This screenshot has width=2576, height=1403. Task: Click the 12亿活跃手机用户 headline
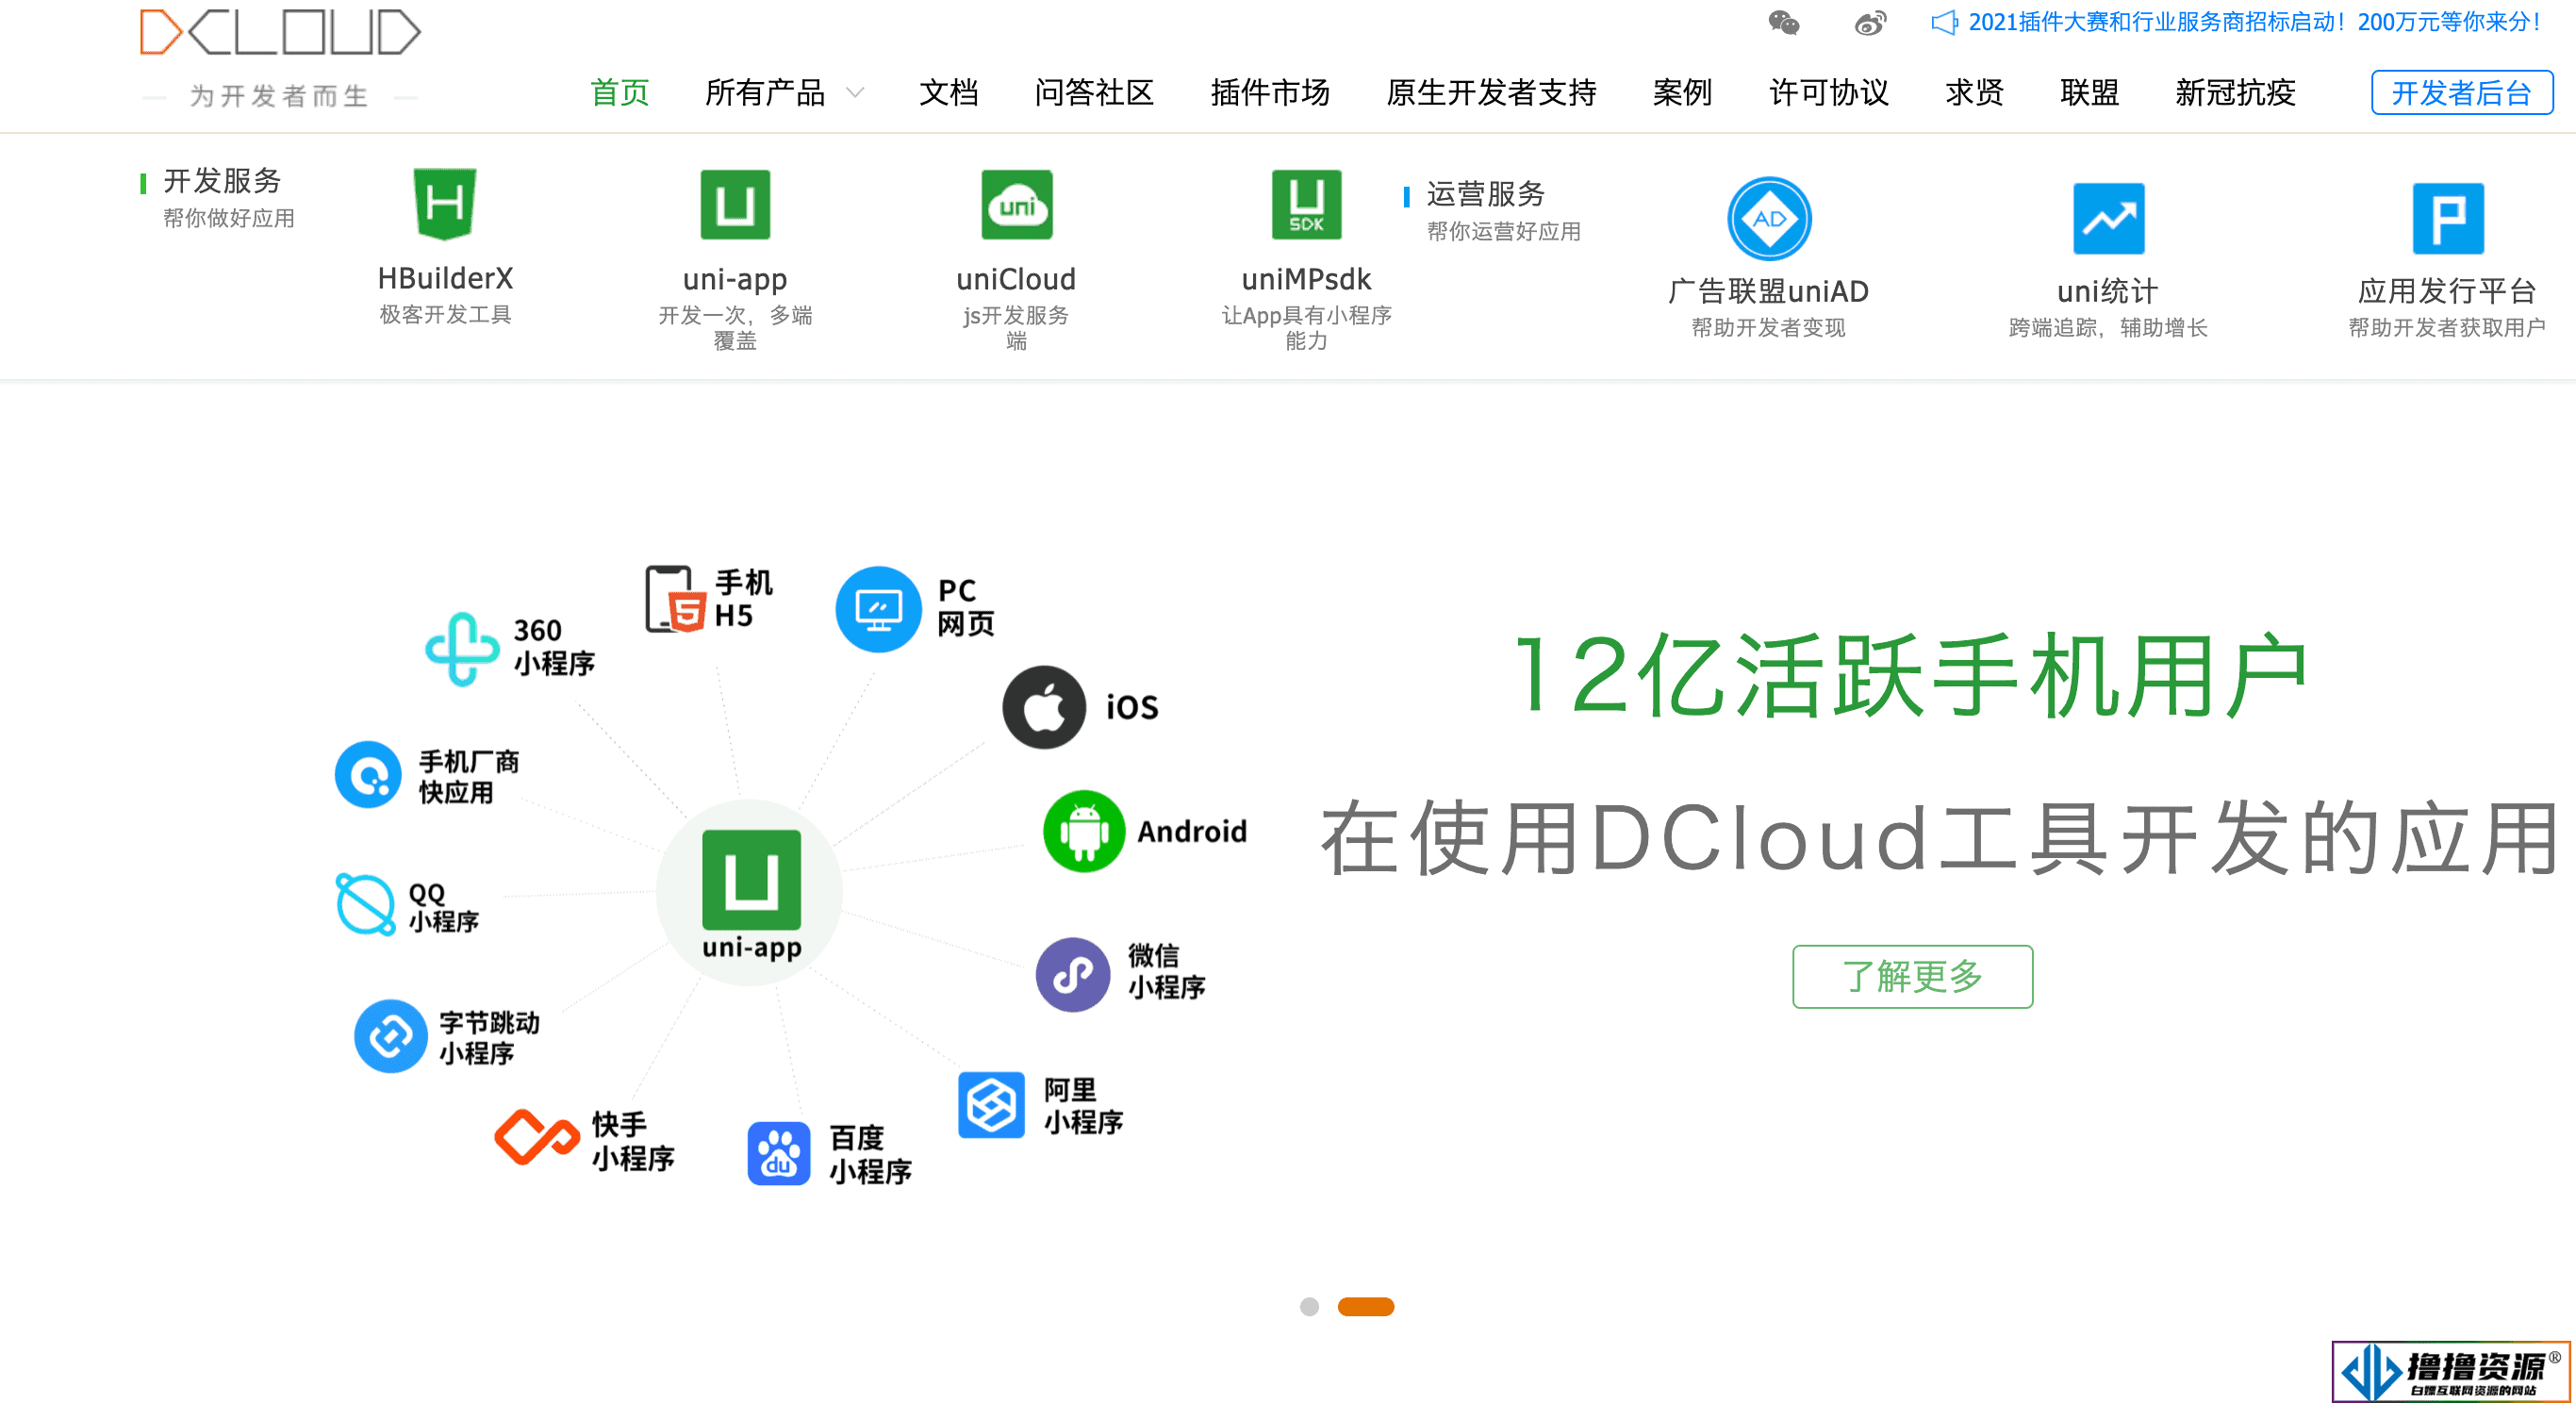pos(1911,675)
